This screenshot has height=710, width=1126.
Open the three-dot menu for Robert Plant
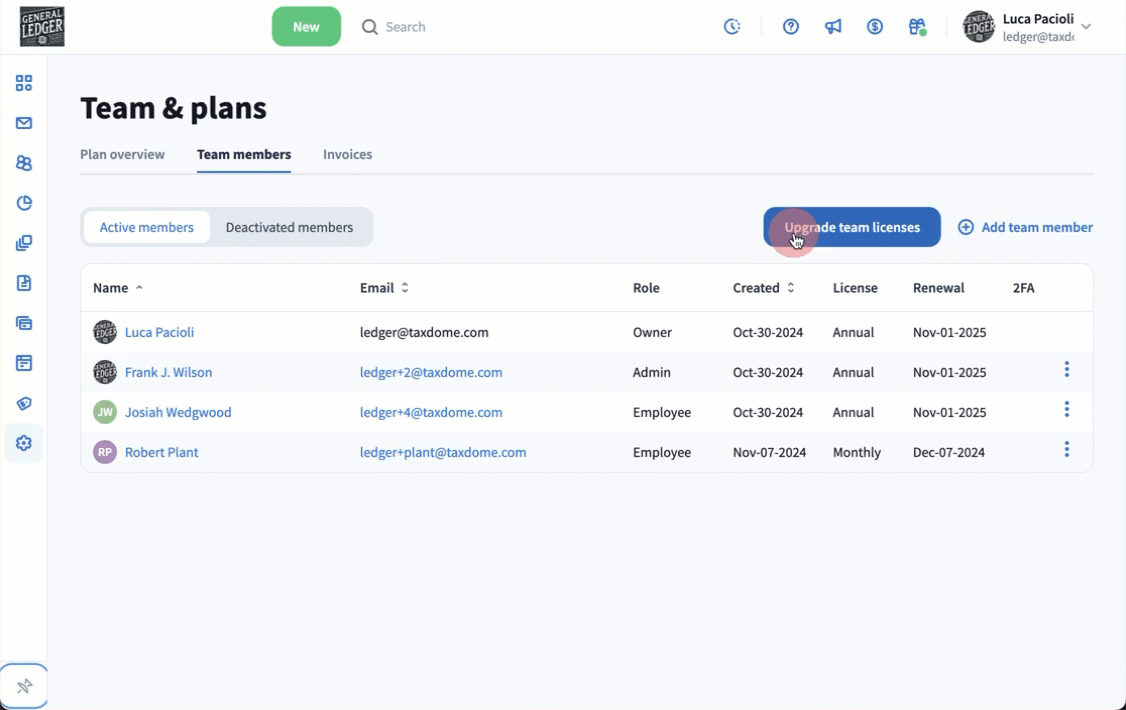click(x=1067, y=450)
